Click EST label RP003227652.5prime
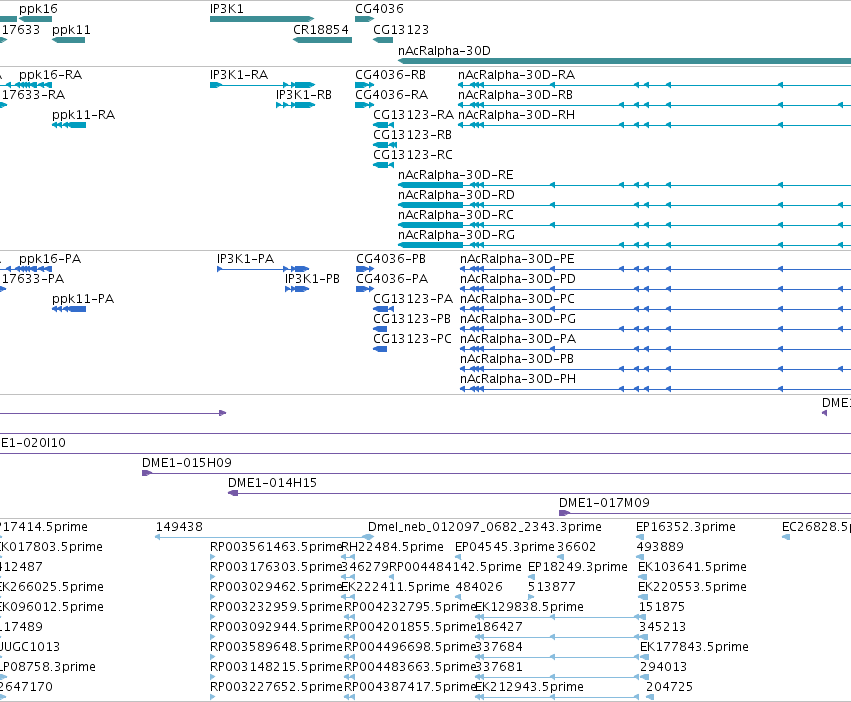Viewport: 851px width, 702px height. [x=276, y=687]
